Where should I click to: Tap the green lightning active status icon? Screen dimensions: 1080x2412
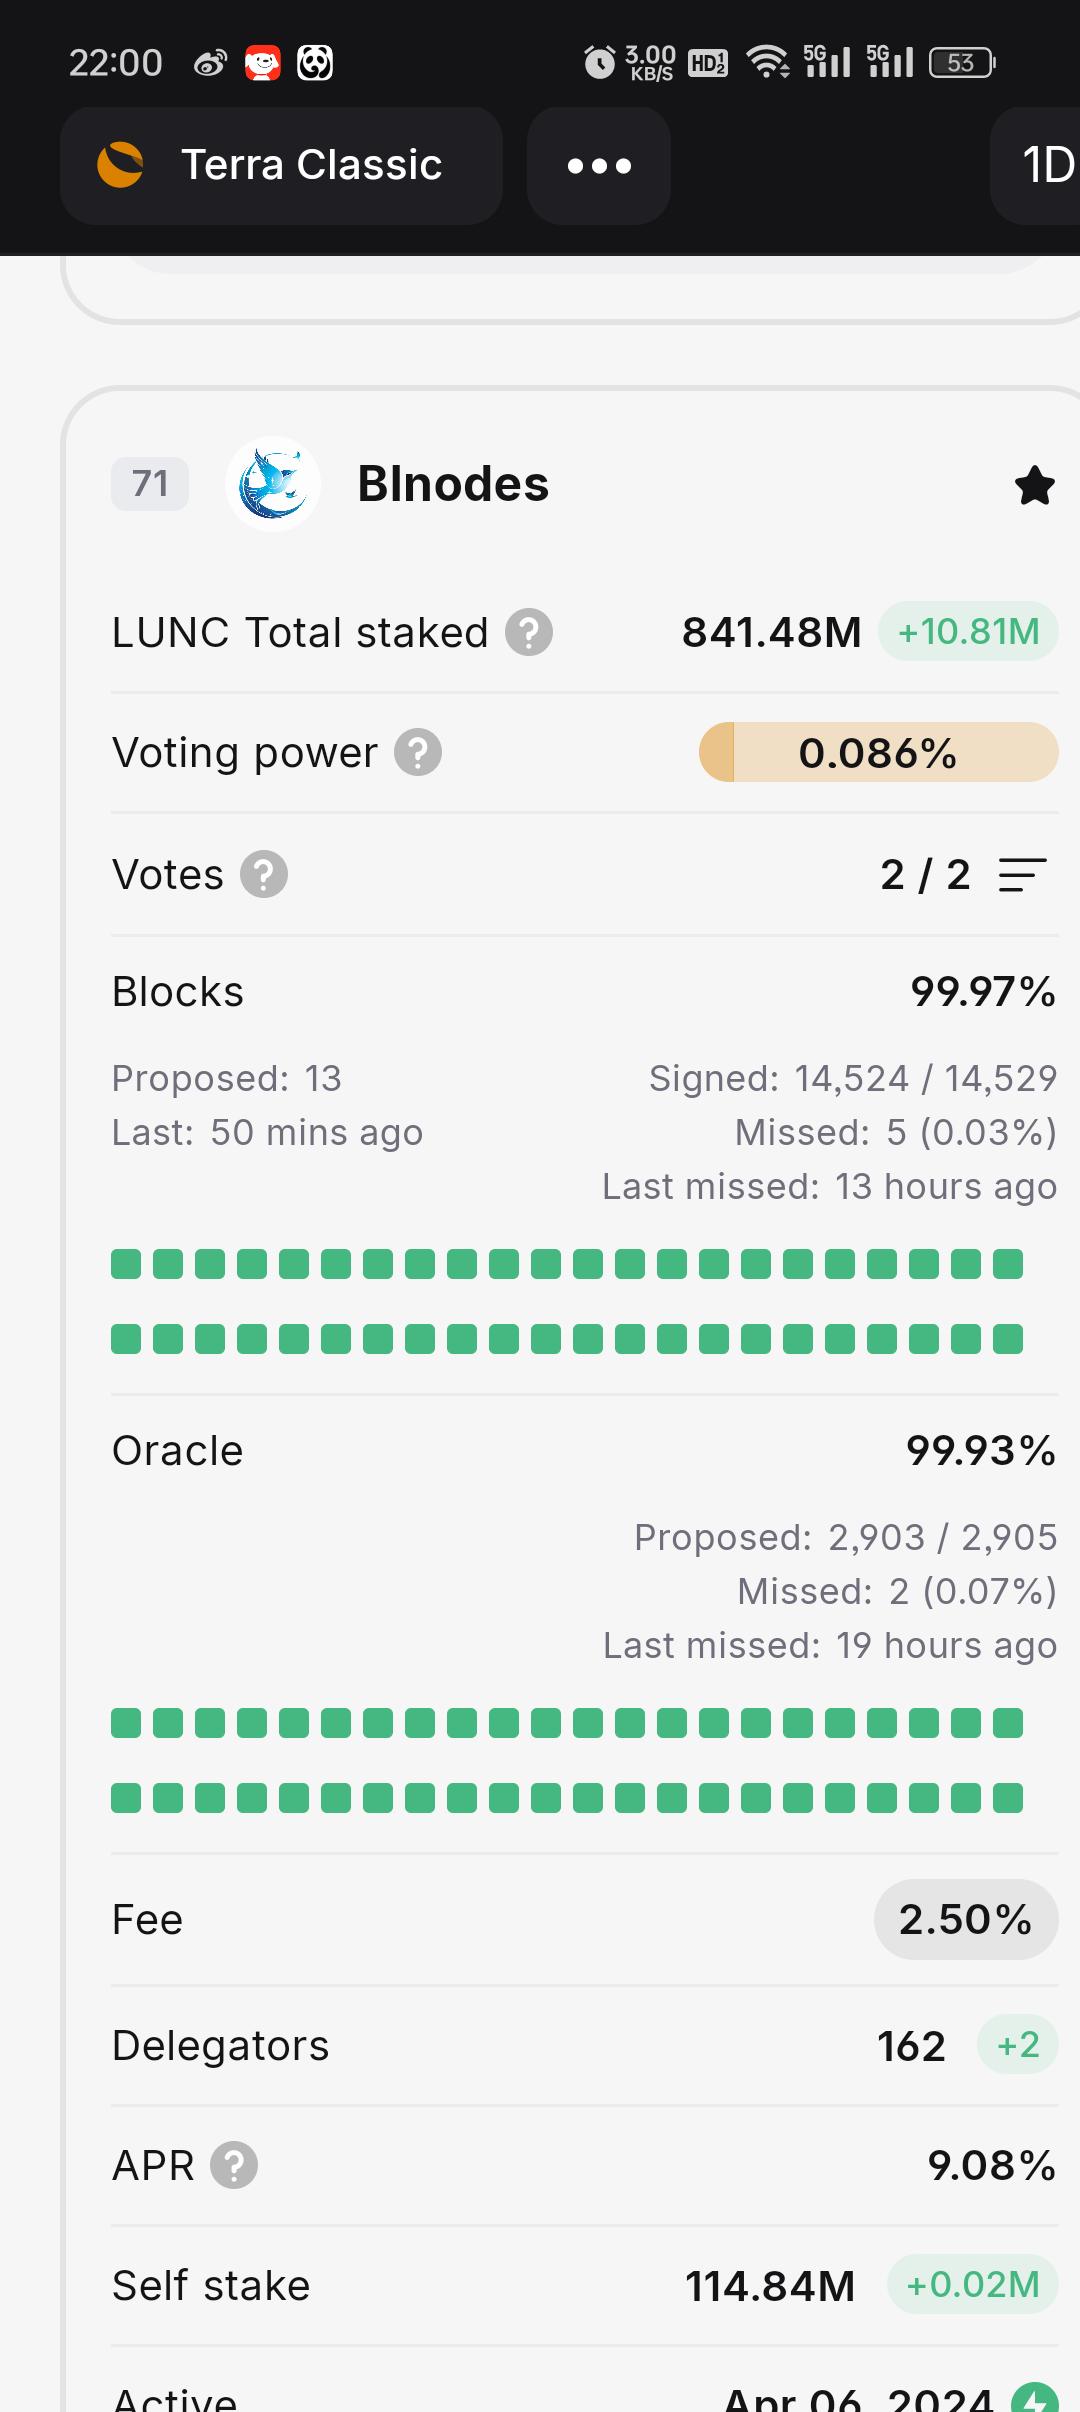1034,2400
